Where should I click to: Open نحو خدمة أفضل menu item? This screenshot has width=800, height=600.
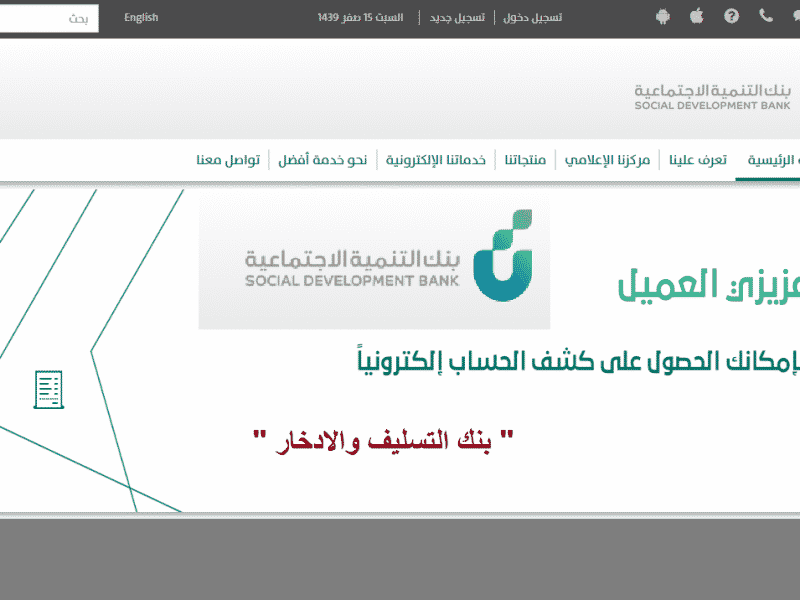[322, 160]
